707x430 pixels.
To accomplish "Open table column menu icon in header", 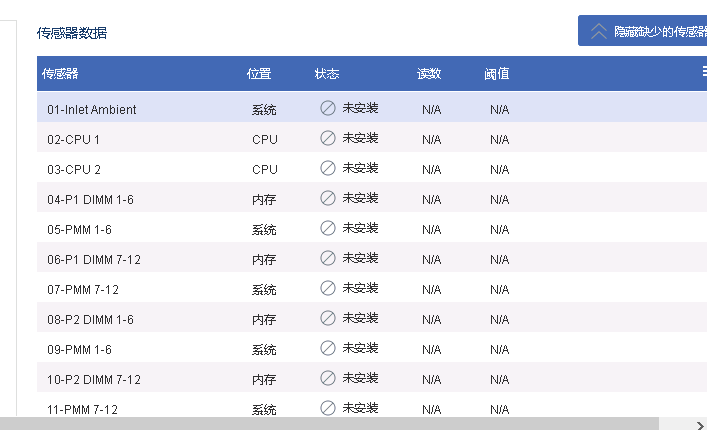I will click(703, 72).
